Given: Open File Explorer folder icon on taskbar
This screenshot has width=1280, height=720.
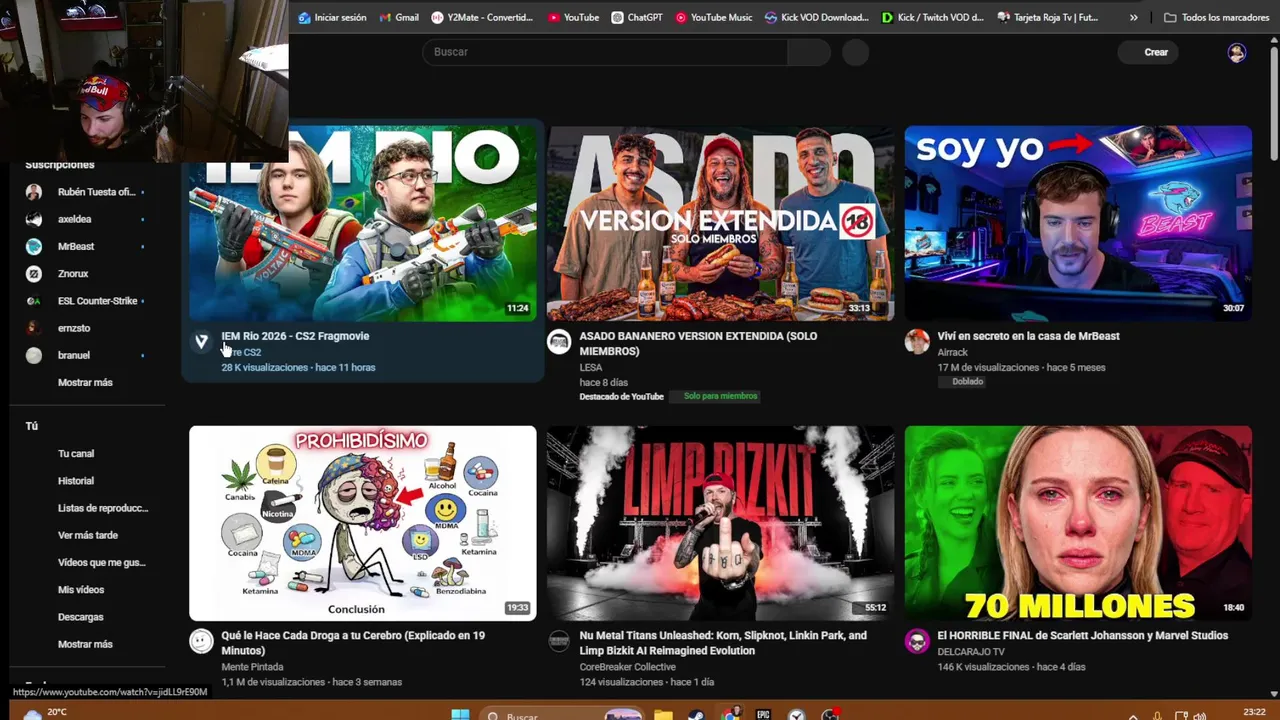Looking at the screenshot, I should [663, 715].
